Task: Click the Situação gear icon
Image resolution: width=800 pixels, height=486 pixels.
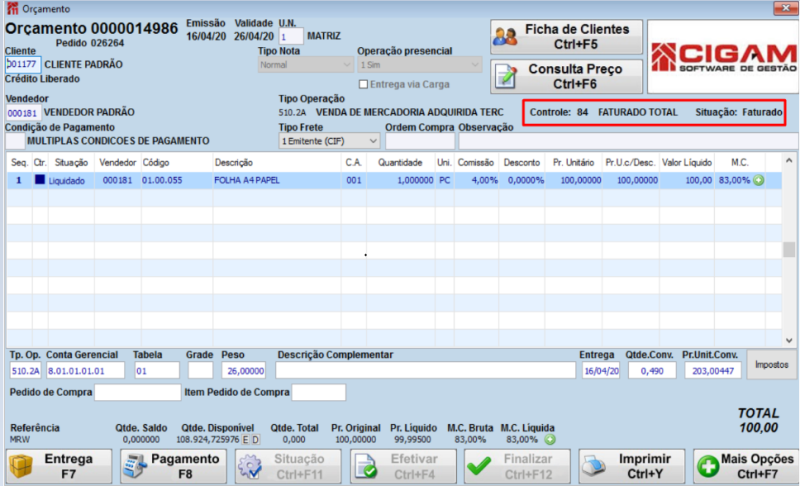Action: pyautogui.click(x=250, y=466)
